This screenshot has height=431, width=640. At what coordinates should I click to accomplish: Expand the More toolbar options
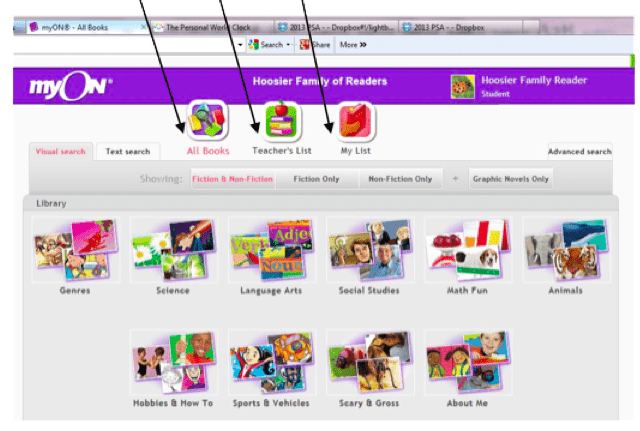pyautogui.click(x=353, y=44)
